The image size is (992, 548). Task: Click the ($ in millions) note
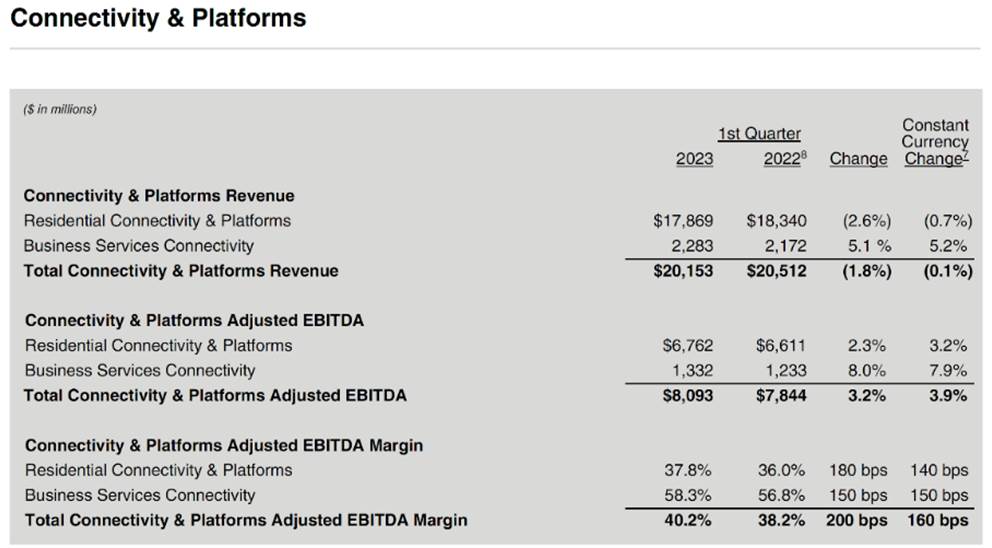point(60,110)
